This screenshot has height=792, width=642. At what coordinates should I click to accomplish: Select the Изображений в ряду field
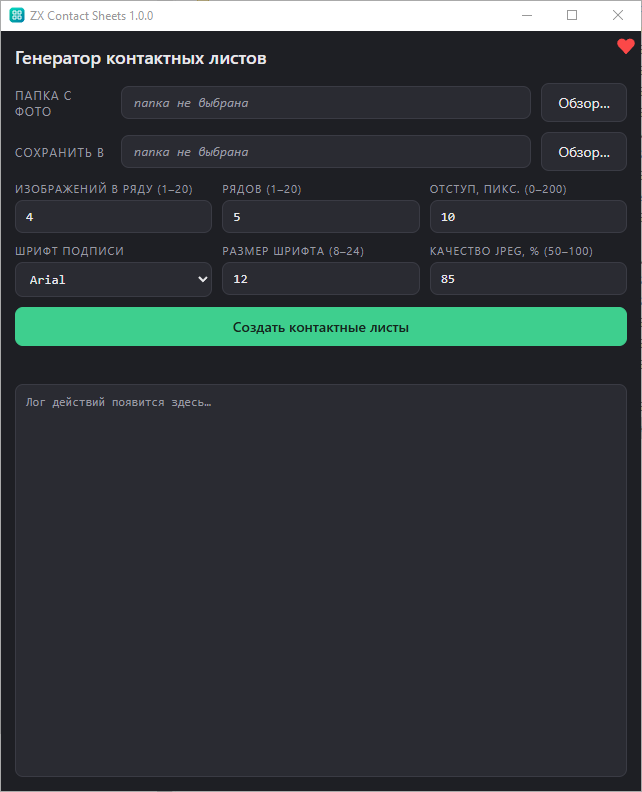coord(113,217)
